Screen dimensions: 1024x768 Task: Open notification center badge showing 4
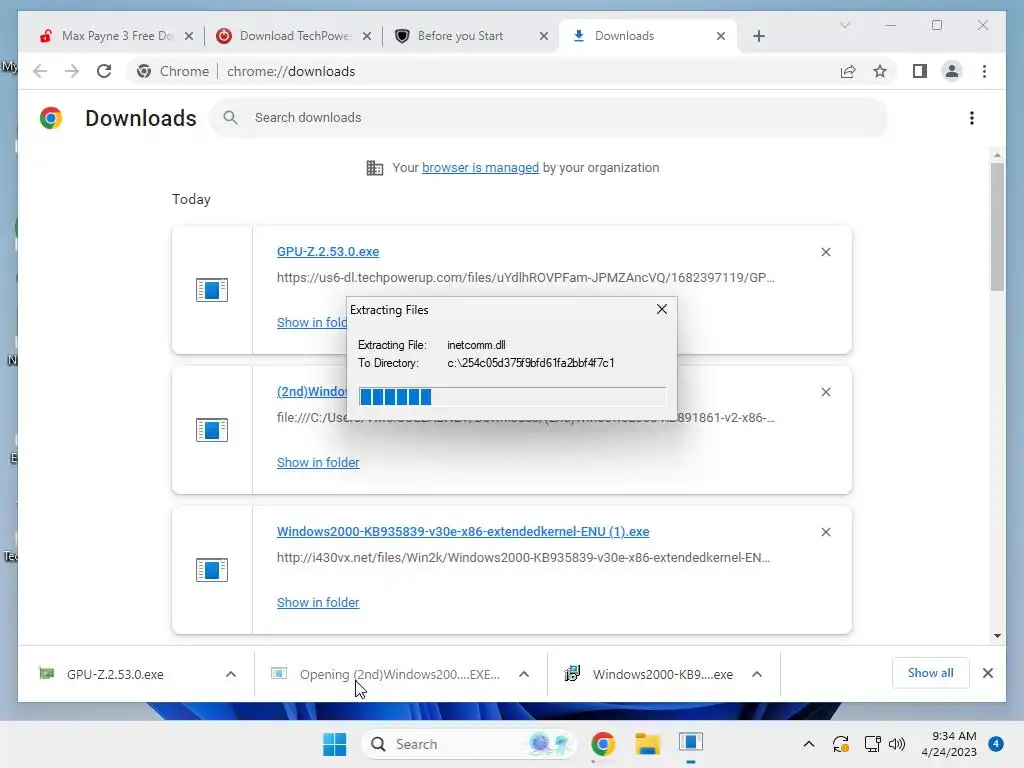pos(996,744)
